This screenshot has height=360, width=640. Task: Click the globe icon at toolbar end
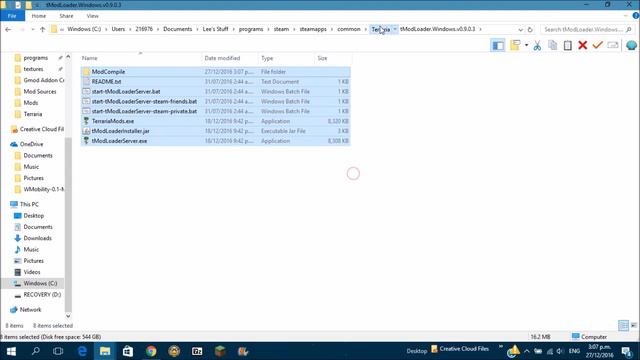click(x=631, y=45)
